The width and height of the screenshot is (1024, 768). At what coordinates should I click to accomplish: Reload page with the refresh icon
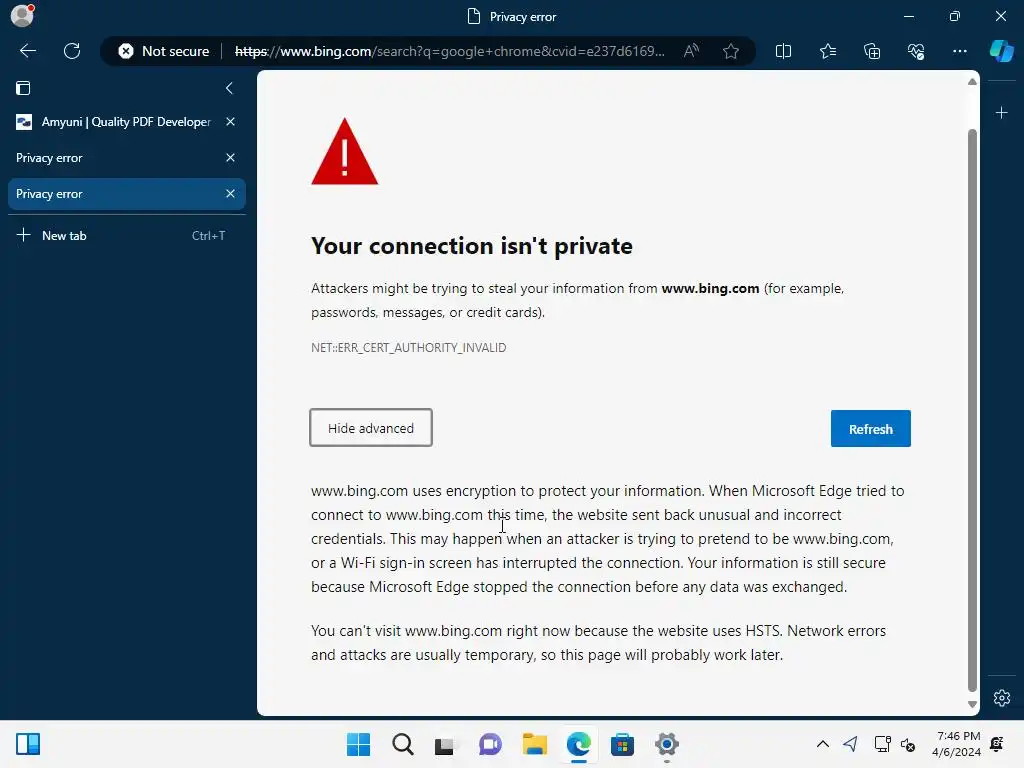(72, 51)
